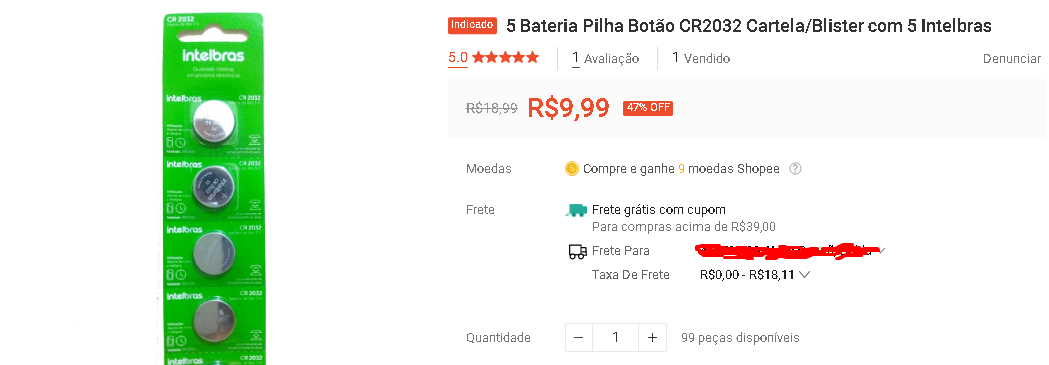Image resolution: width=1049 pixels, height=365 pixels.
Task: Click the Denunciar report link
Action: point(1012,59)
